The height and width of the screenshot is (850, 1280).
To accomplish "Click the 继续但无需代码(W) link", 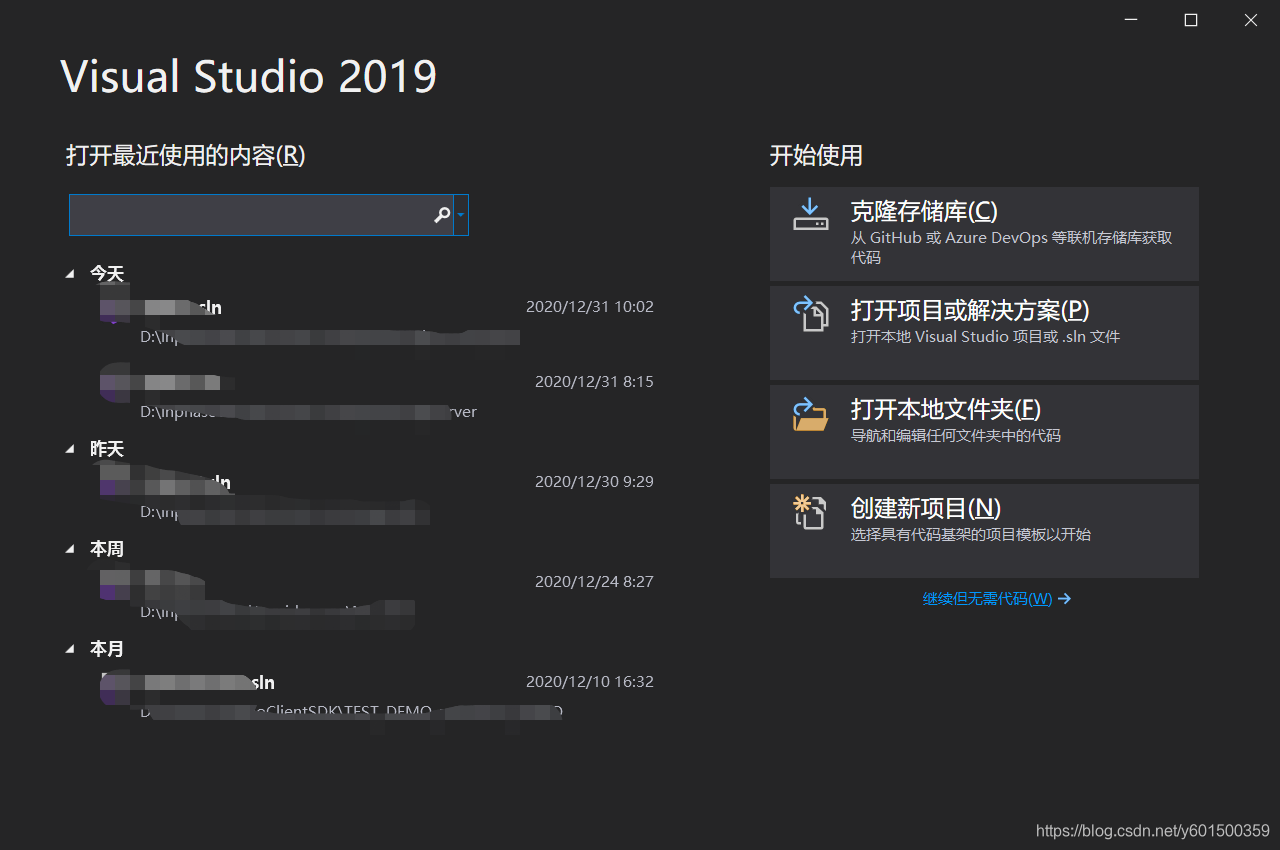I will (x=997, y=599).
